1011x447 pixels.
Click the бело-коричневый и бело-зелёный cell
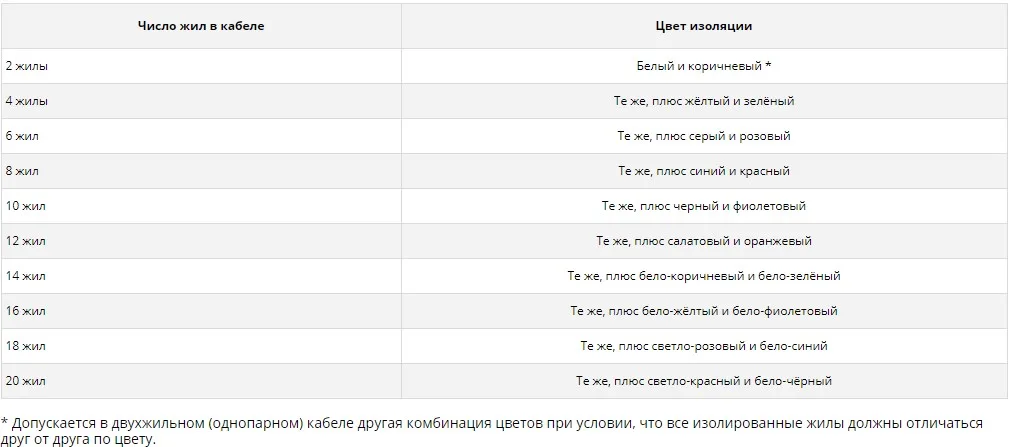coord(703,276)
